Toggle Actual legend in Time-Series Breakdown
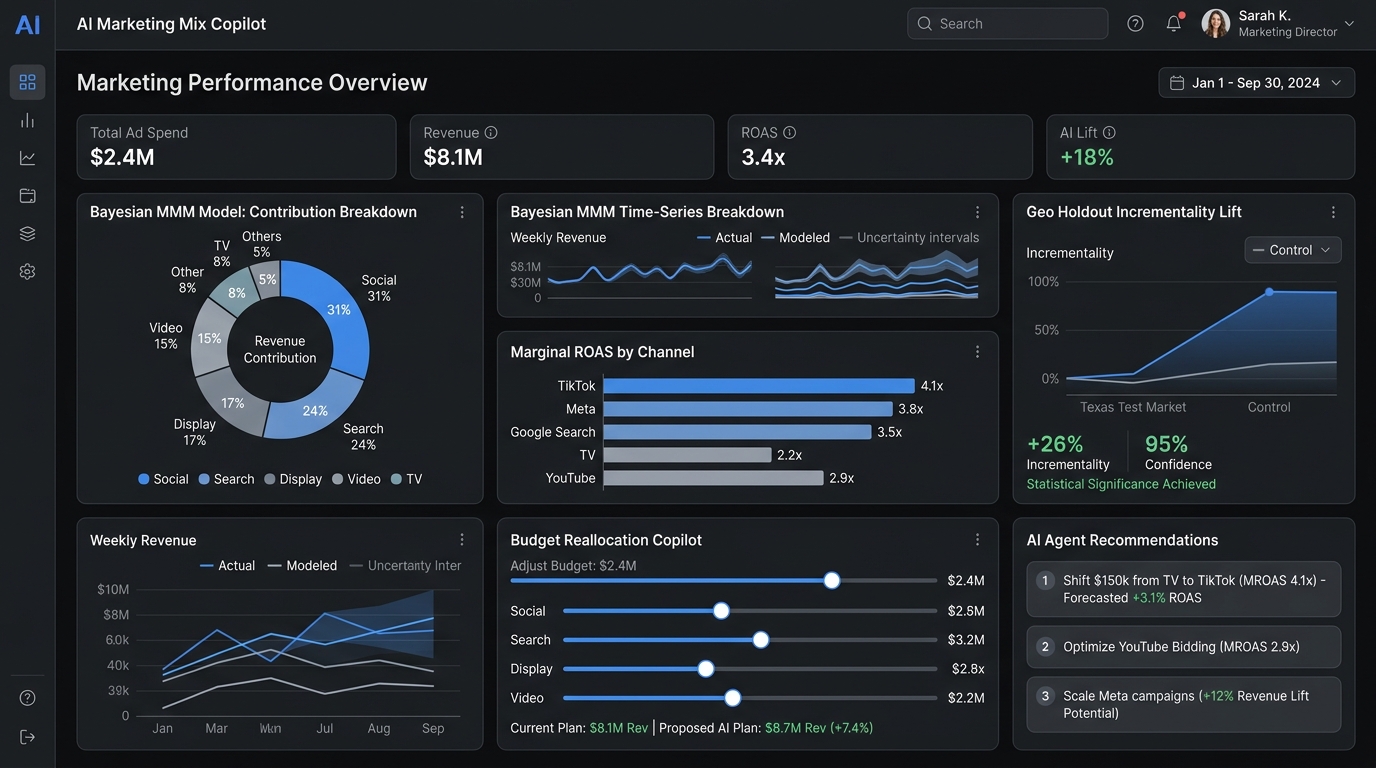 pos(724,237)
